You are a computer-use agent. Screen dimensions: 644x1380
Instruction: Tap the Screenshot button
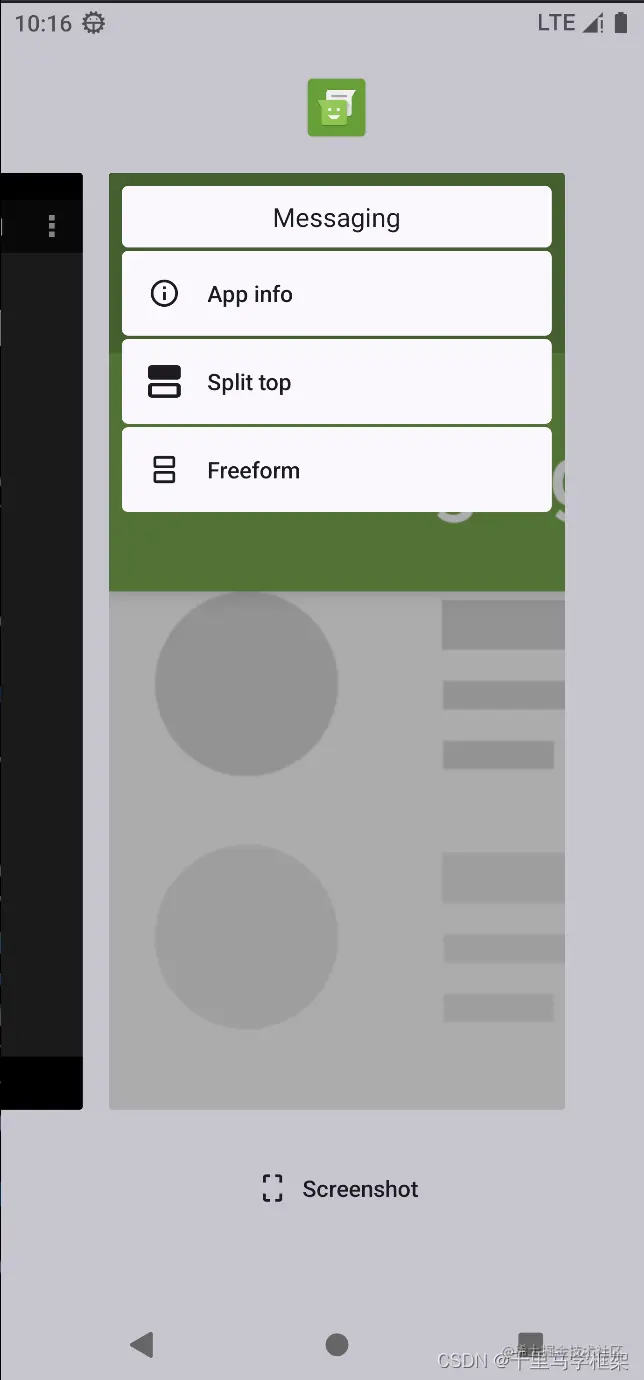[x=340, y=1188]
